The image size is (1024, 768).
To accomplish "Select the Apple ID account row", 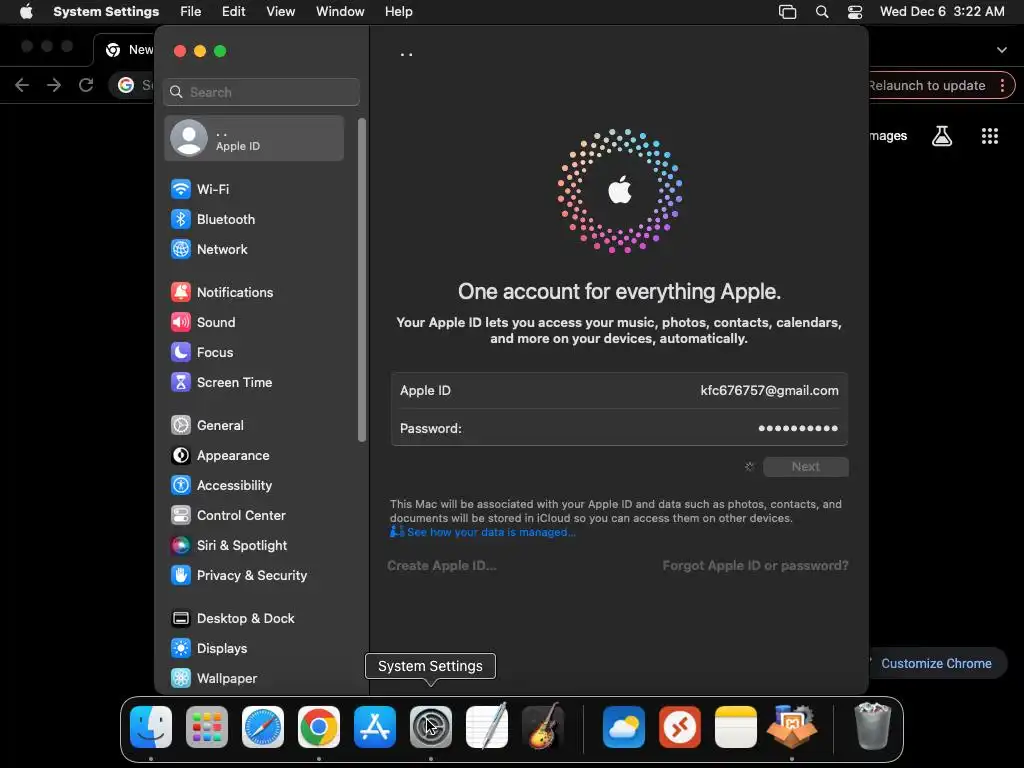I will coord(255,138).
